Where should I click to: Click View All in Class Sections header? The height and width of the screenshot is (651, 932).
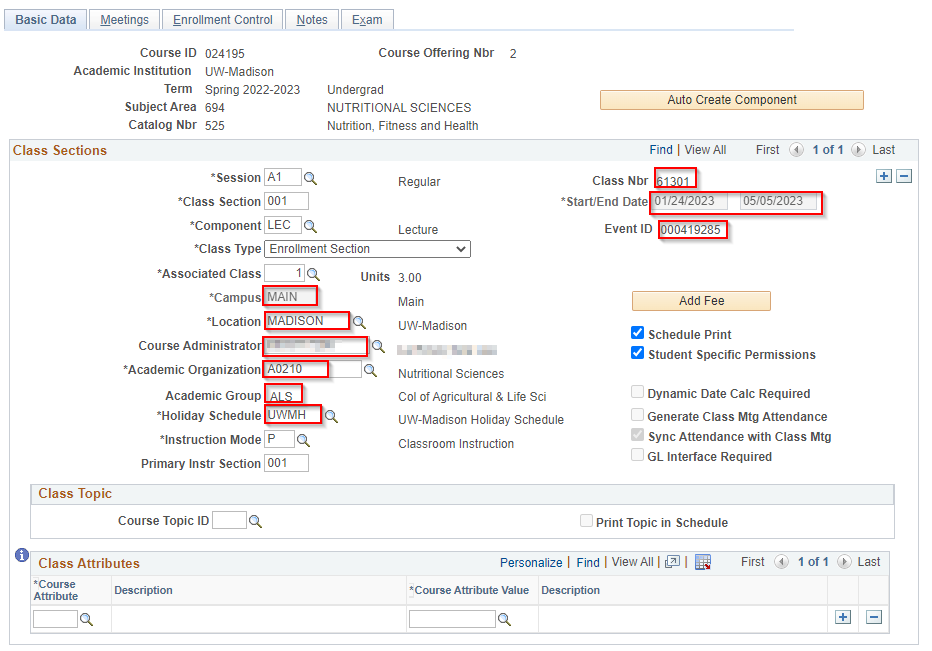point(706,150)
